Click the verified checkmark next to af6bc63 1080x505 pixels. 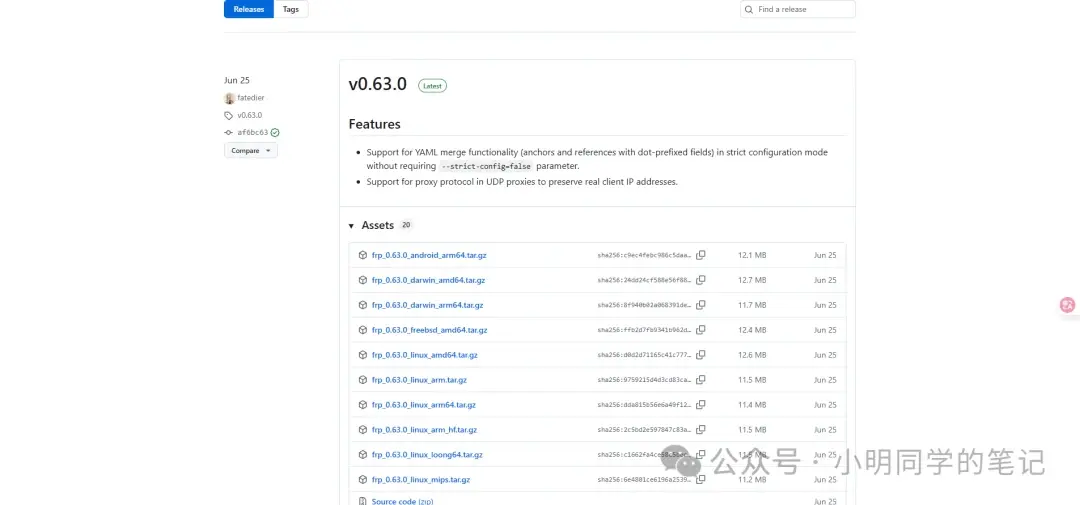[275, 132]
